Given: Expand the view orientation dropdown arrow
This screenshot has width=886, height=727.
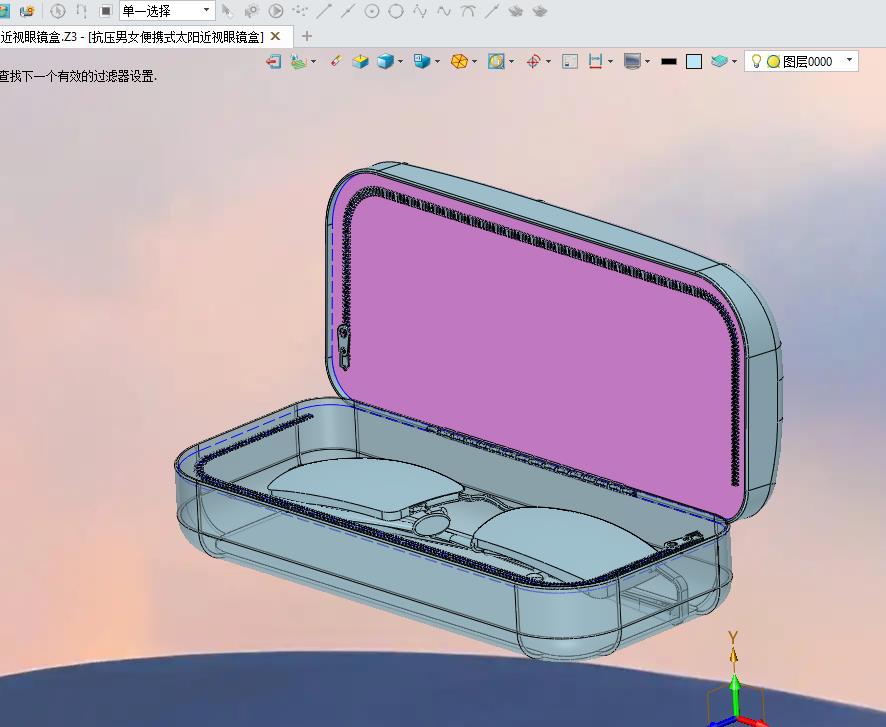Looking at the screenshot, I should pos(437,61).
